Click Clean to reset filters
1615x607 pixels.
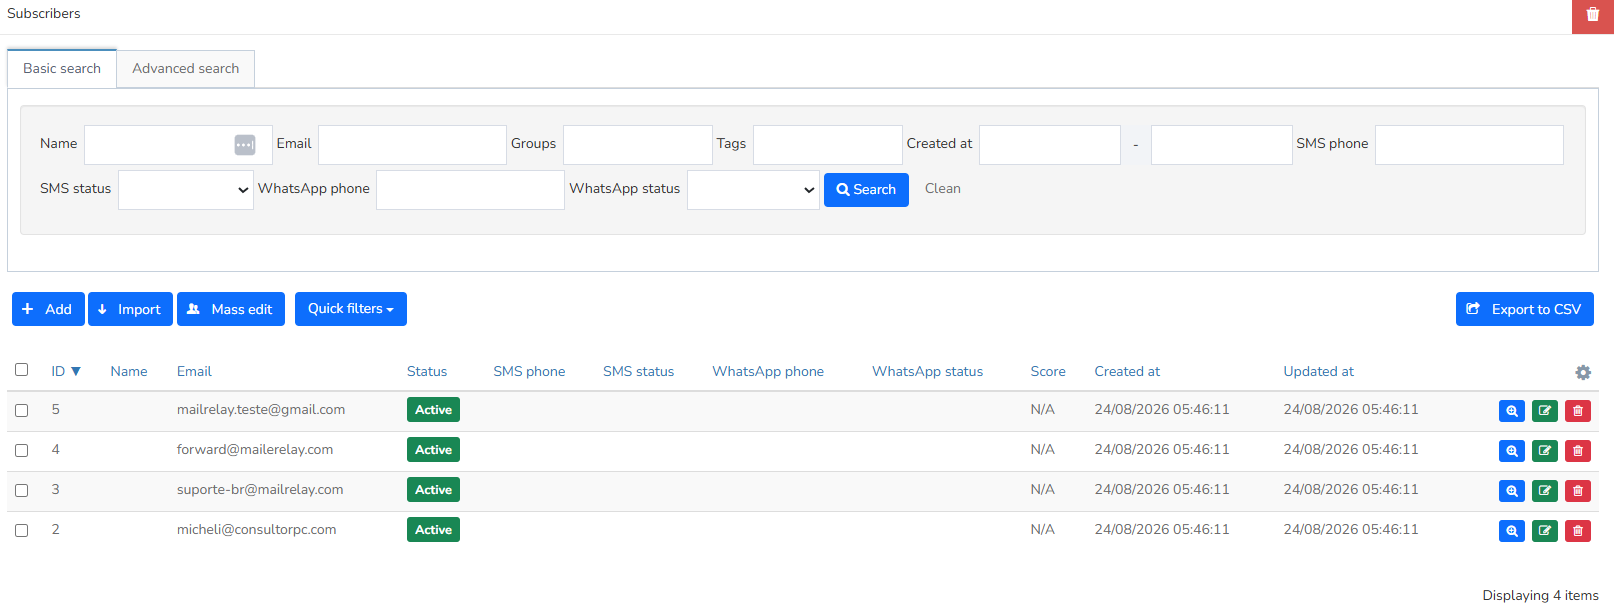(943, 189)
